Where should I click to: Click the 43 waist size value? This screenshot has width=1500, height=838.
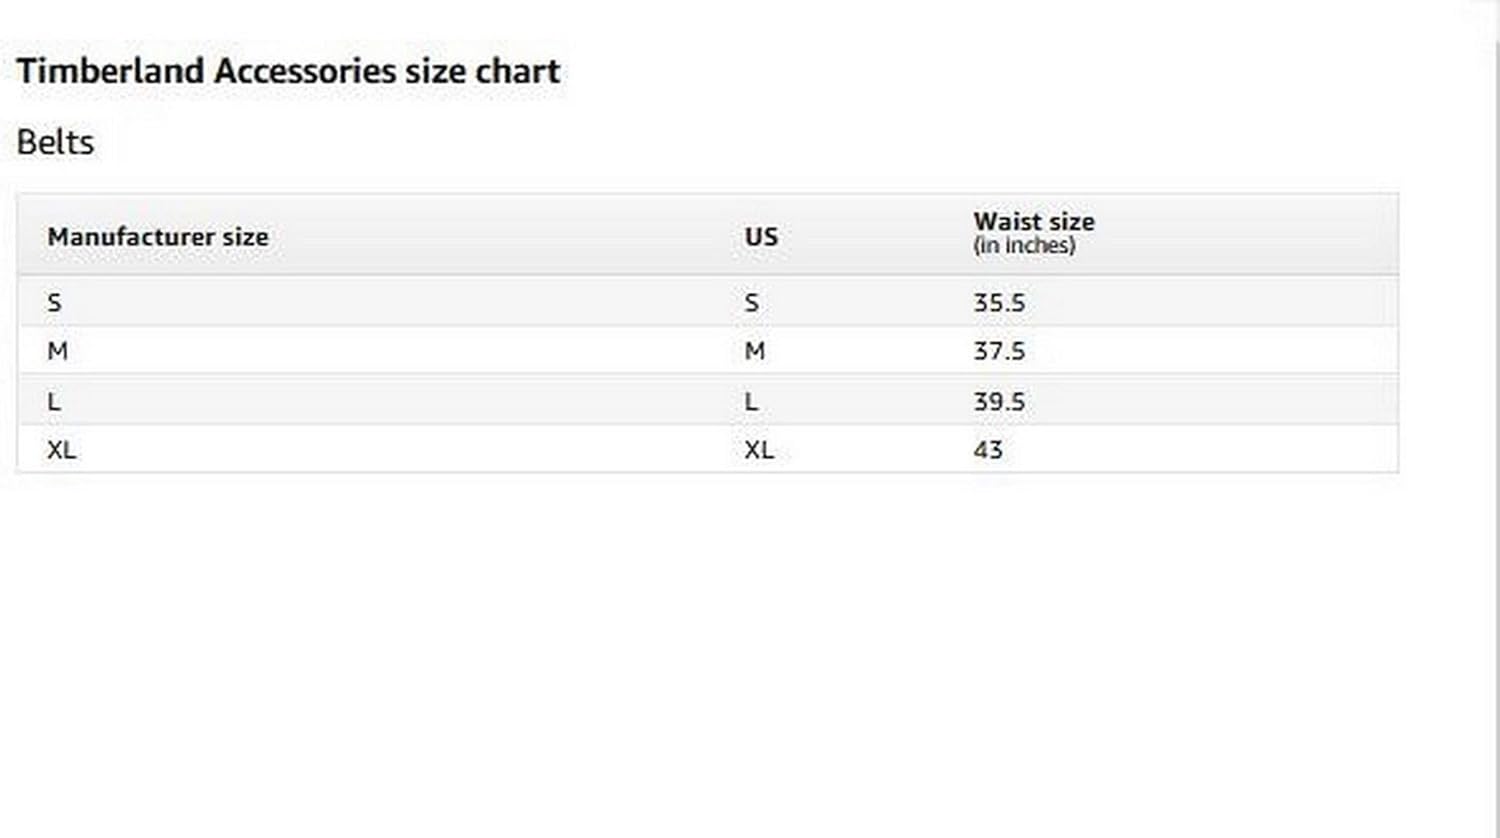(x=988, y=450)
